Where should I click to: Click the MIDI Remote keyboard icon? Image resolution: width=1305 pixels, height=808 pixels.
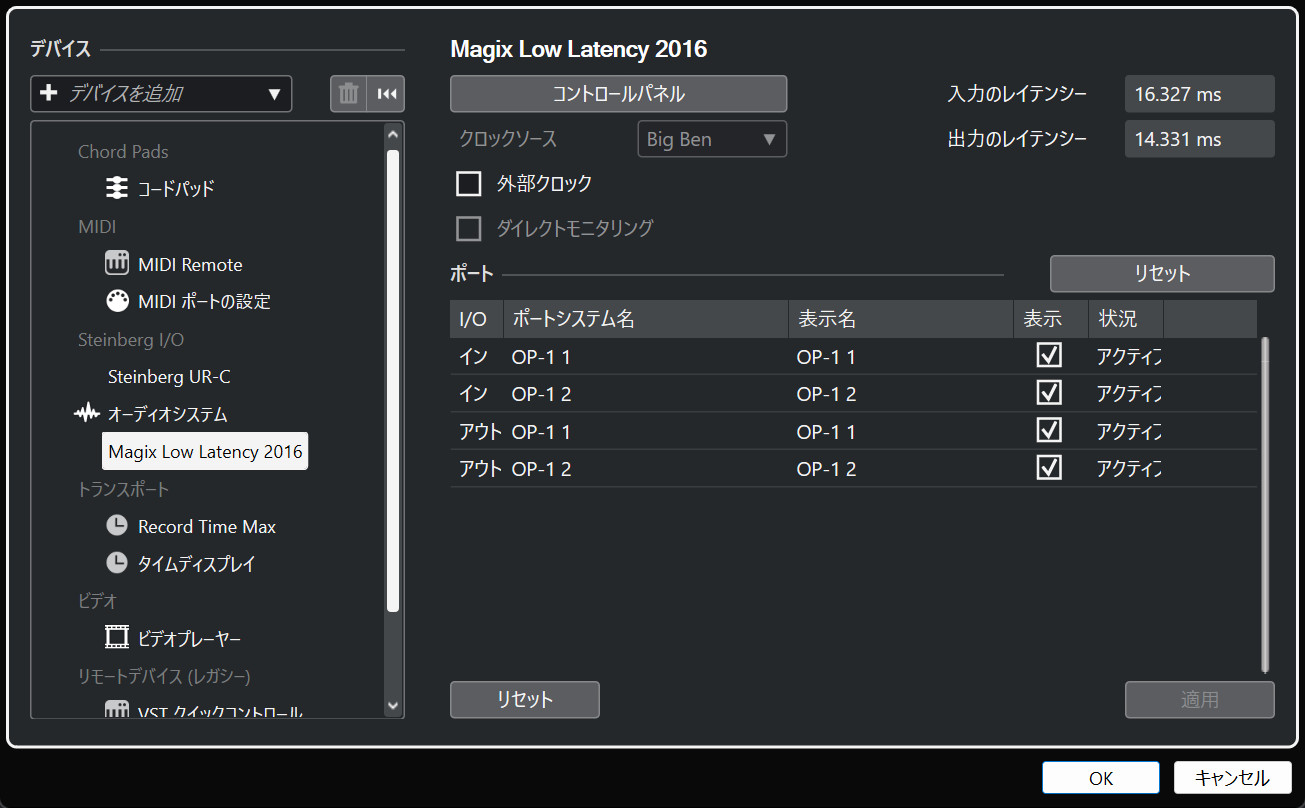click(117, 264)
